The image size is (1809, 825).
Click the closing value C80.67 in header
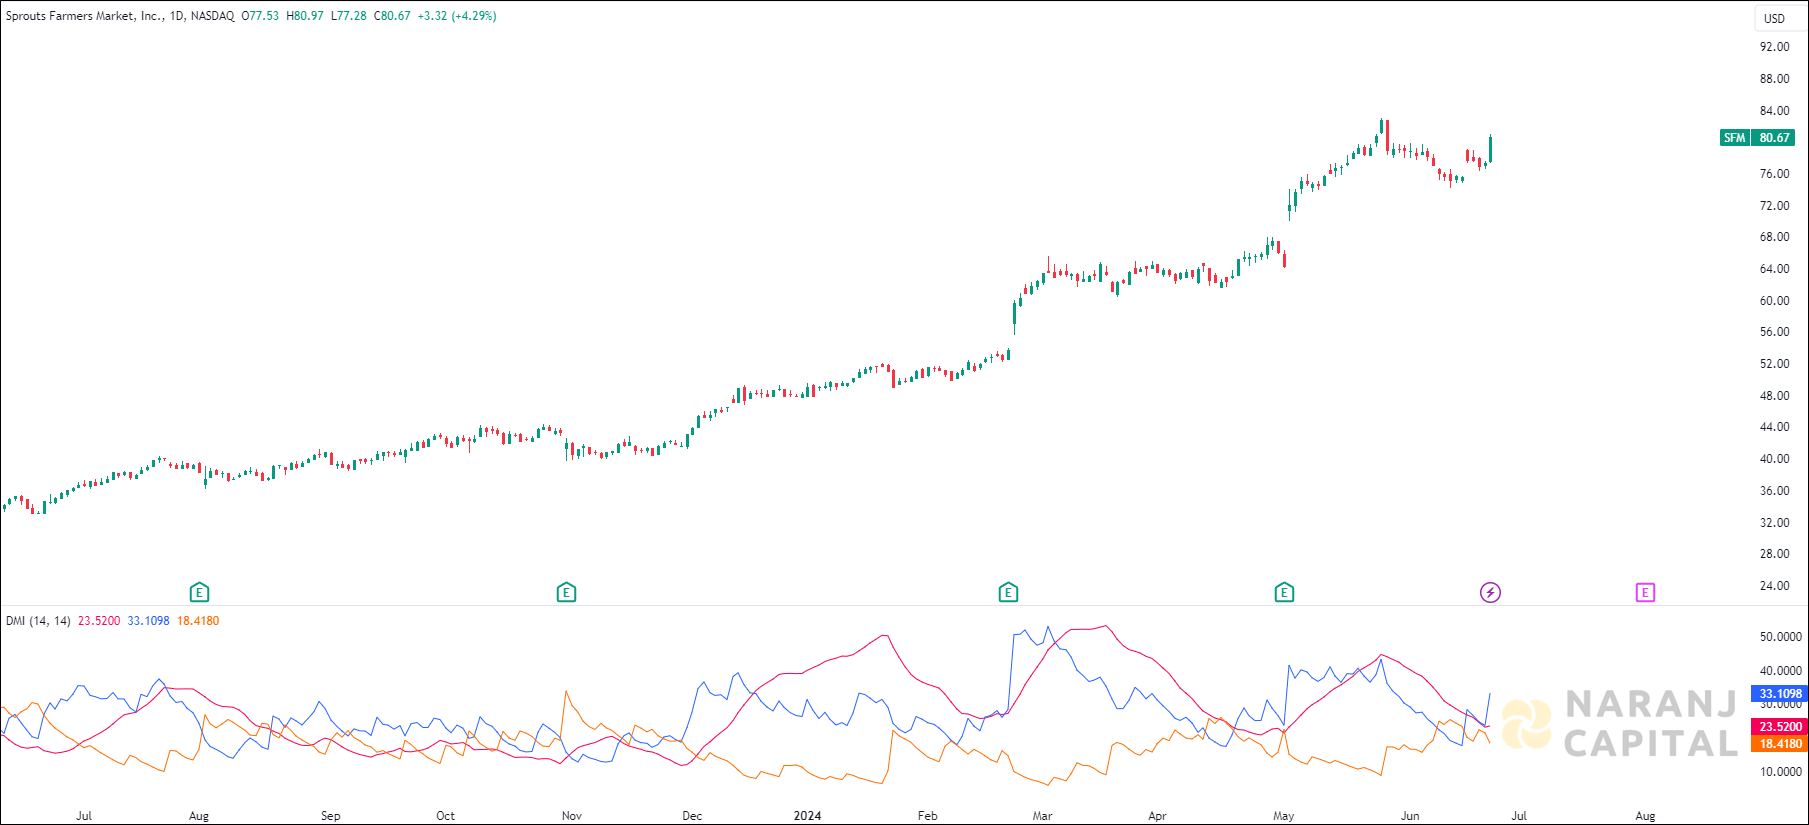click(392, 16)
